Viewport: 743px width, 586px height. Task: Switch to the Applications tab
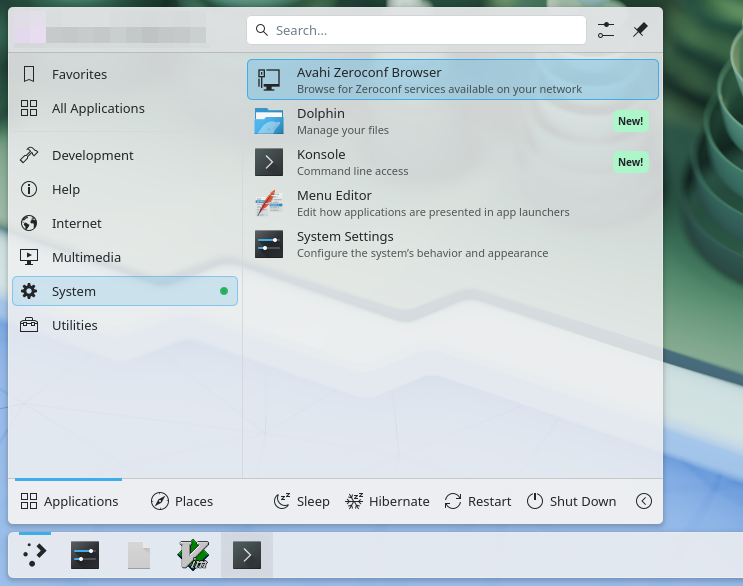[69, 501]
